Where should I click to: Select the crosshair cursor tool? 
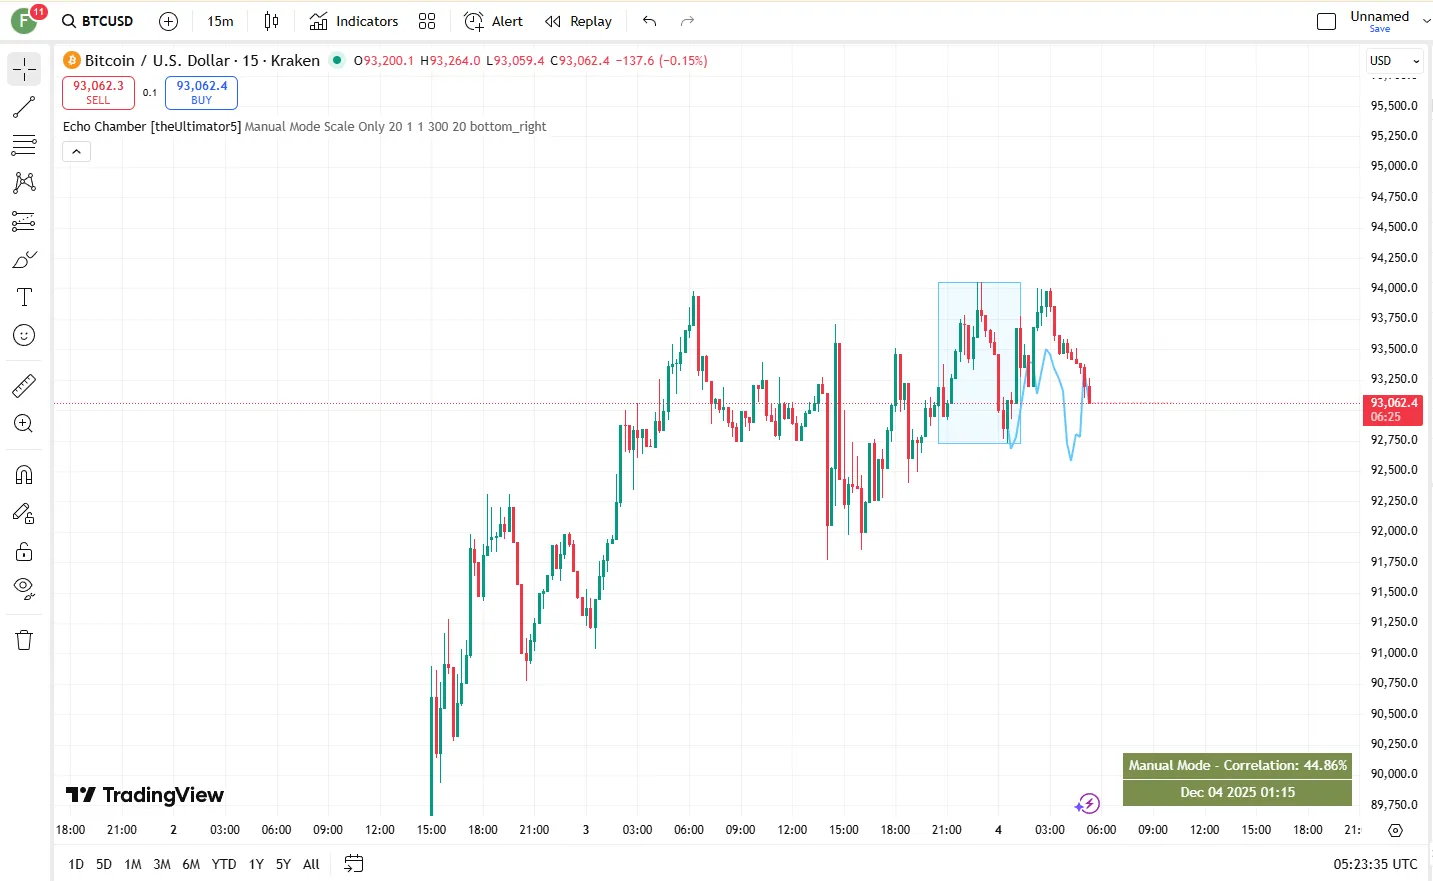coord(24,69)
